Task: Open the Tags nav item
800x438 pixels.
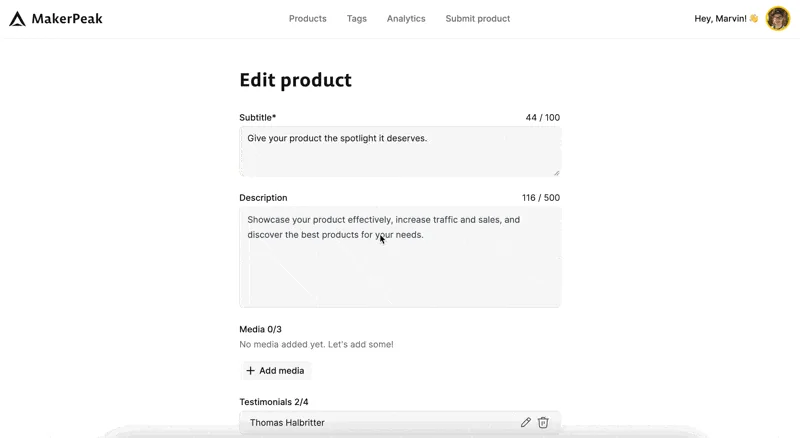Action: pyautogui.click(x=356, y=19)
